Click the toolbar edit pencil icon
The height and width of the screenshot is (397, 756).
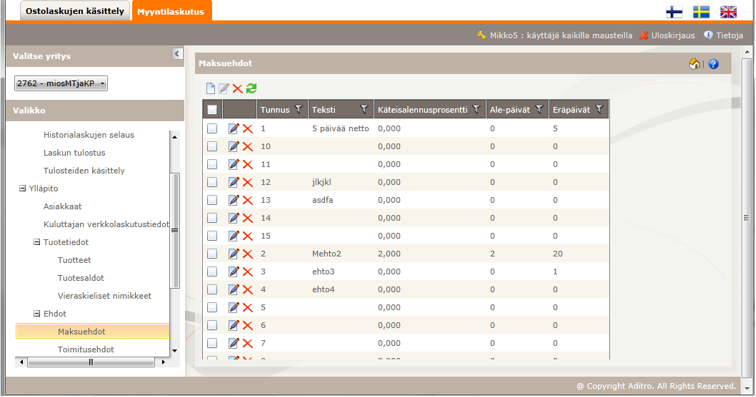coord(223,88)
